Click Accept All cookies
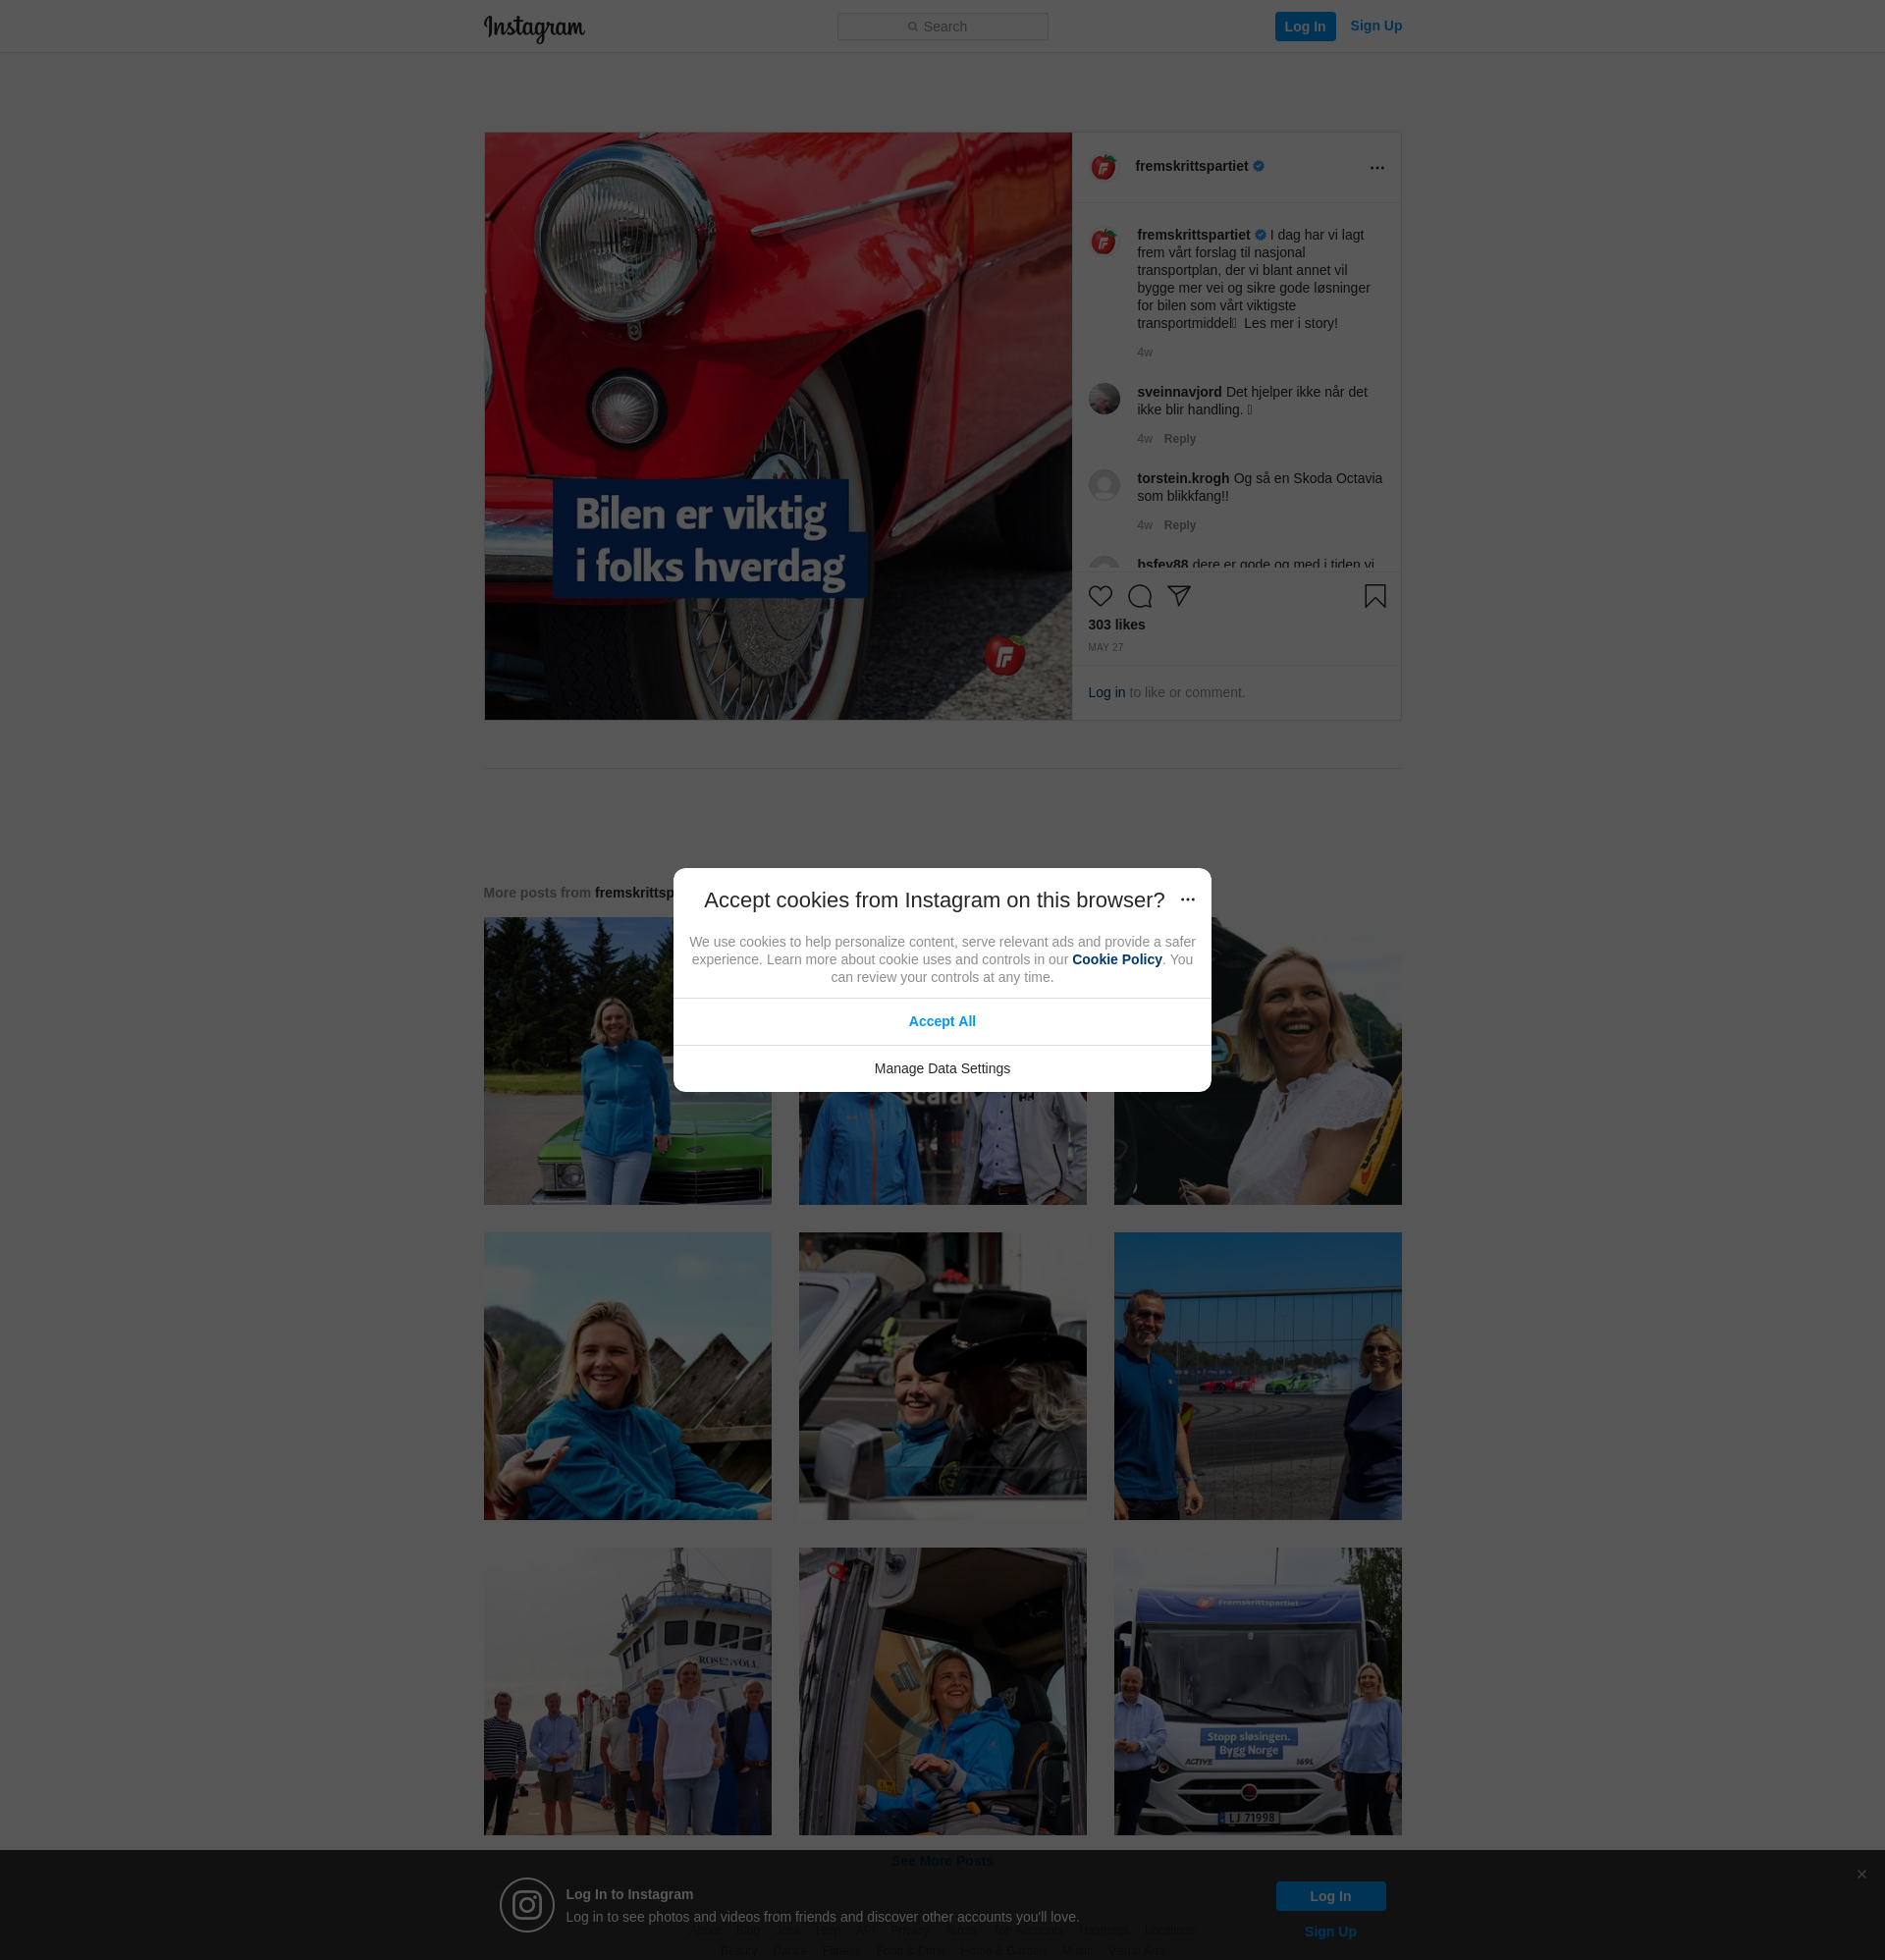 (x=941, y=1022)
